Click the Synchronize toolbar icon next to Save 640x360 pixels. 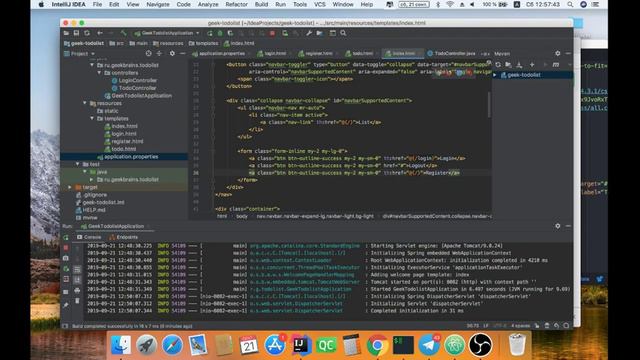[87, 33]
